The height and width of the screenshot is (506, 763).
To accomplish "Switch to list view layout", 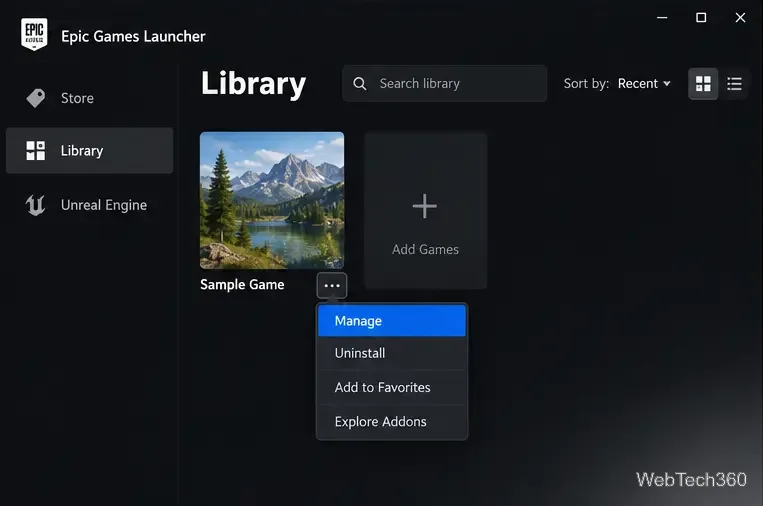I will 734,84.
